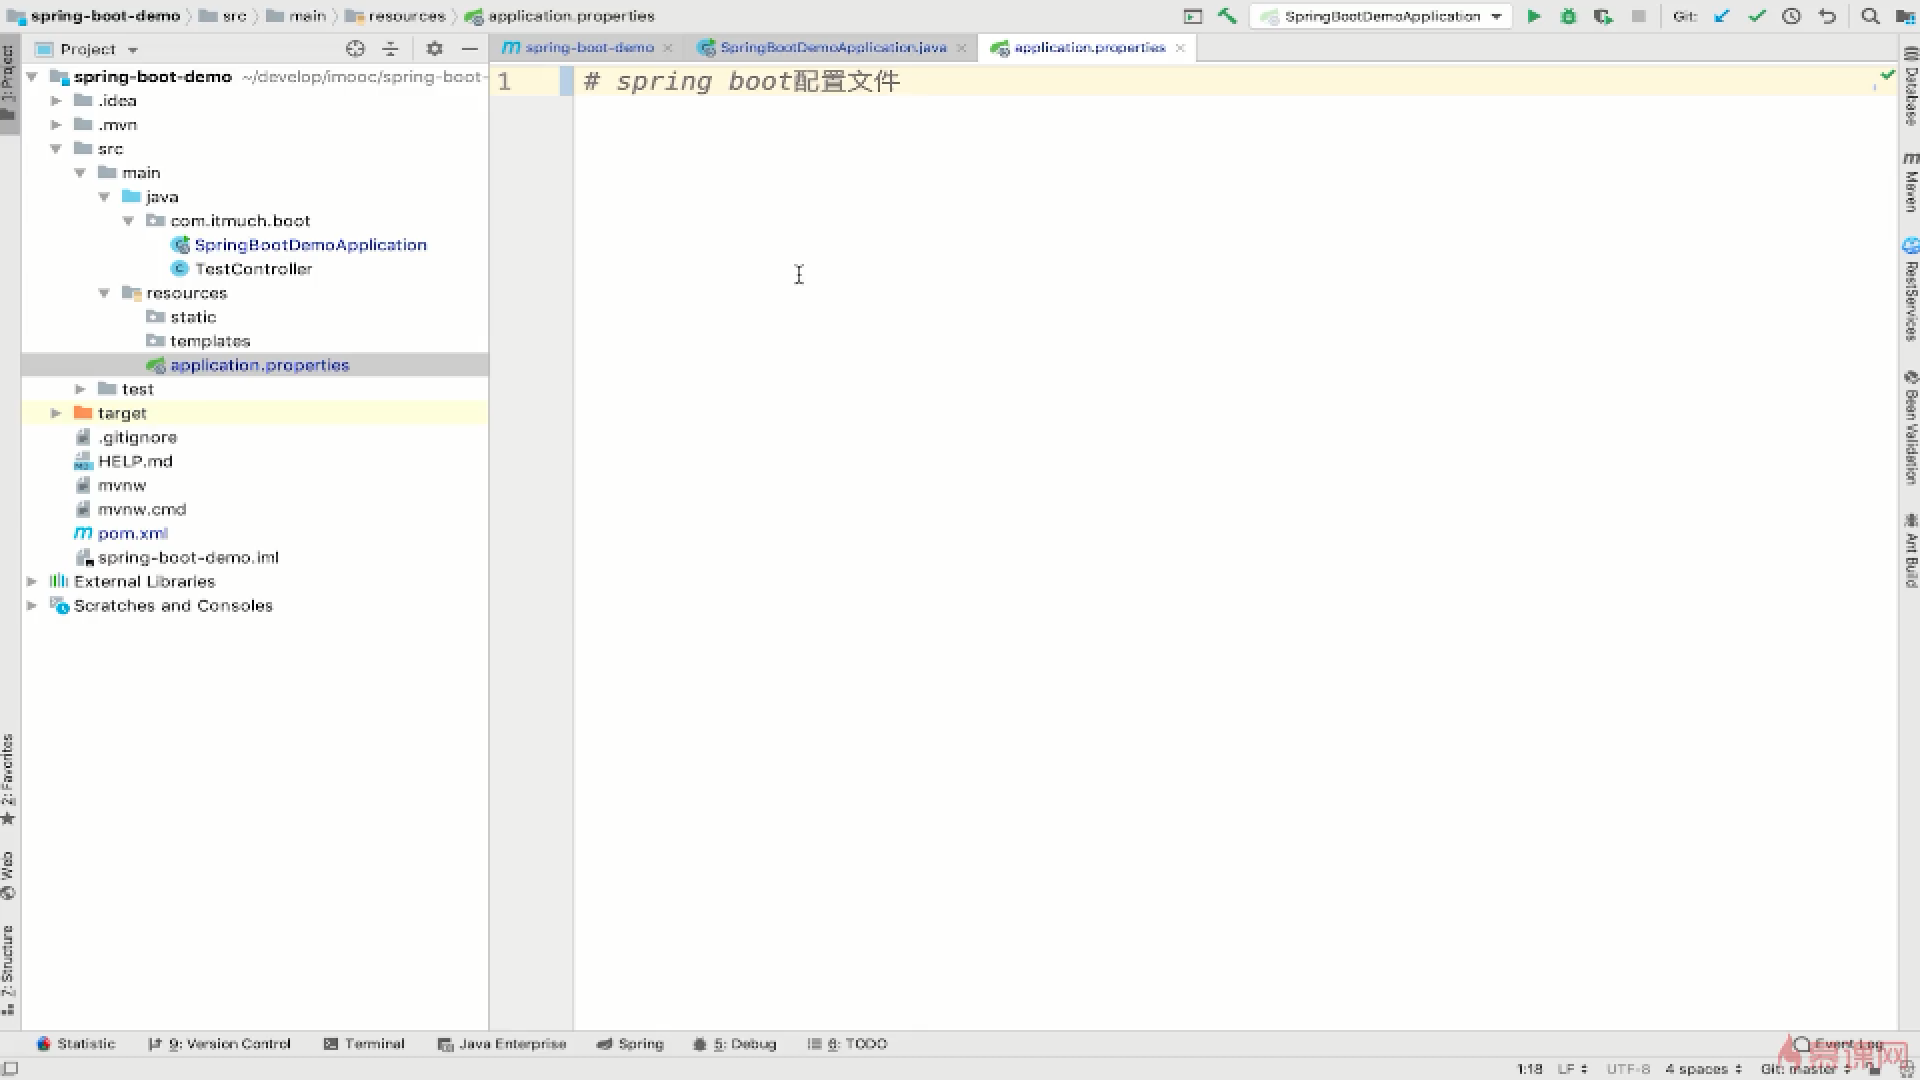Screen dimensions: 1920x1080
Task: Change line separator LF in status bar
Action: [1572, 1068]
